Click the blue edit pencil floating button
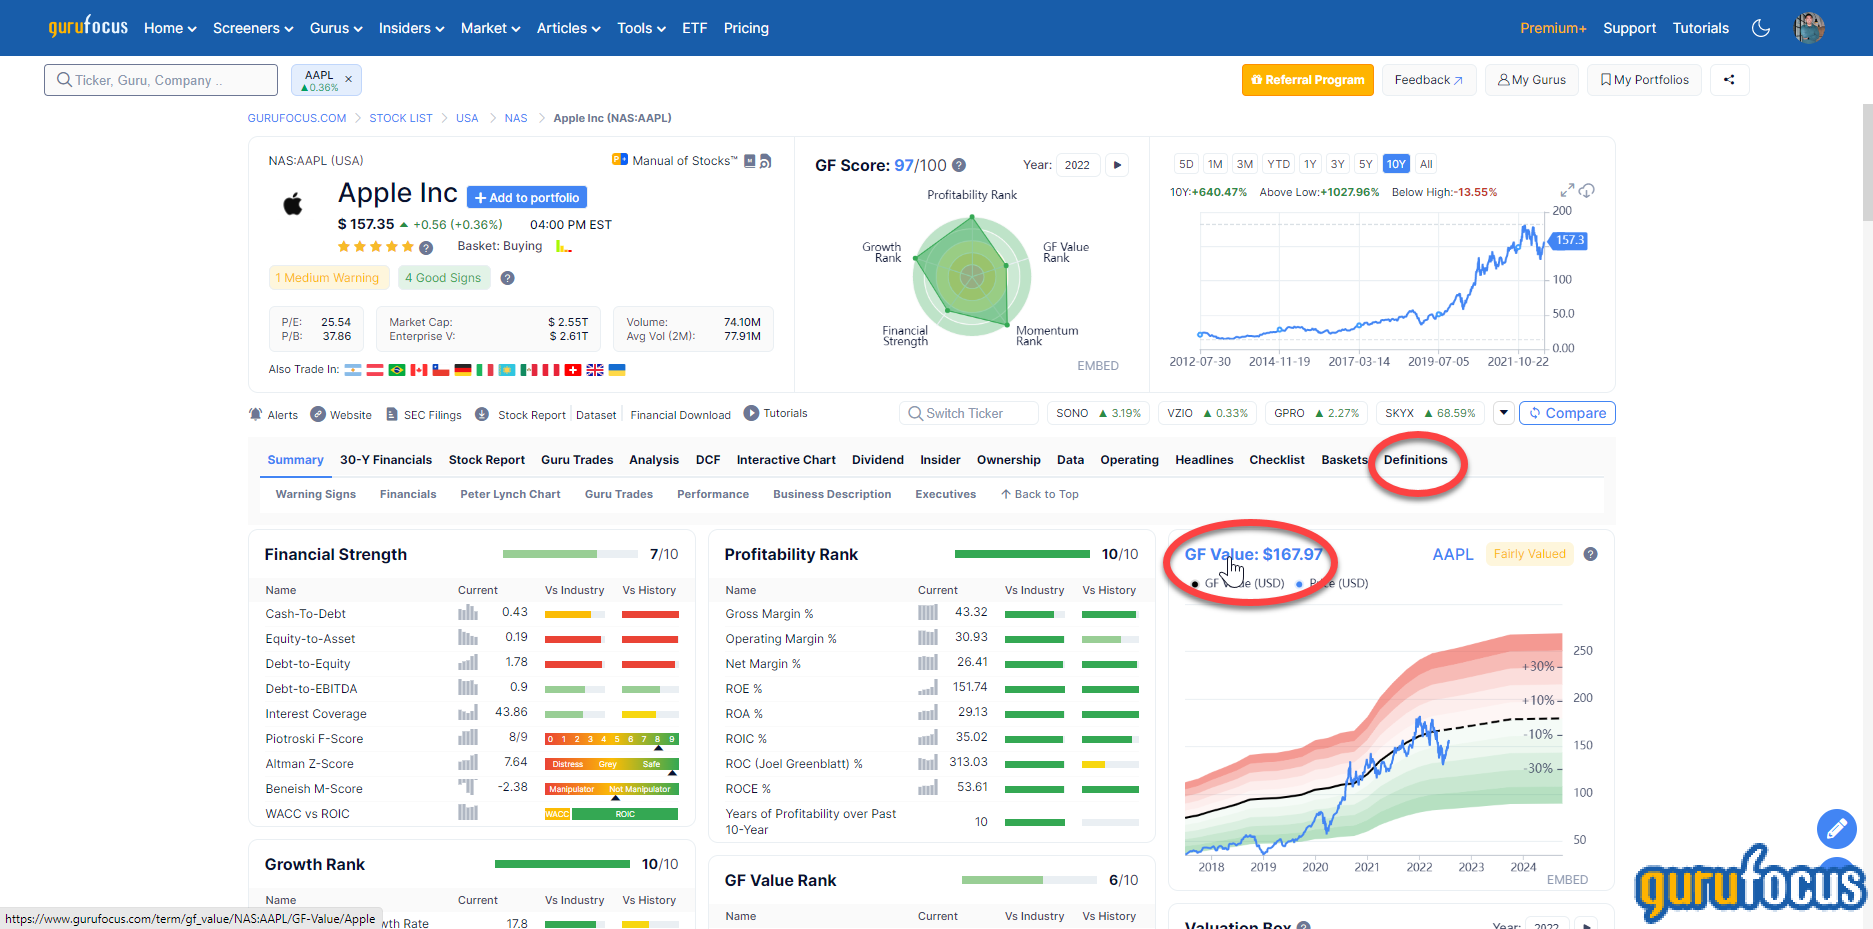The width and height of the screenshot is (1873, 929). (1837, 829)
